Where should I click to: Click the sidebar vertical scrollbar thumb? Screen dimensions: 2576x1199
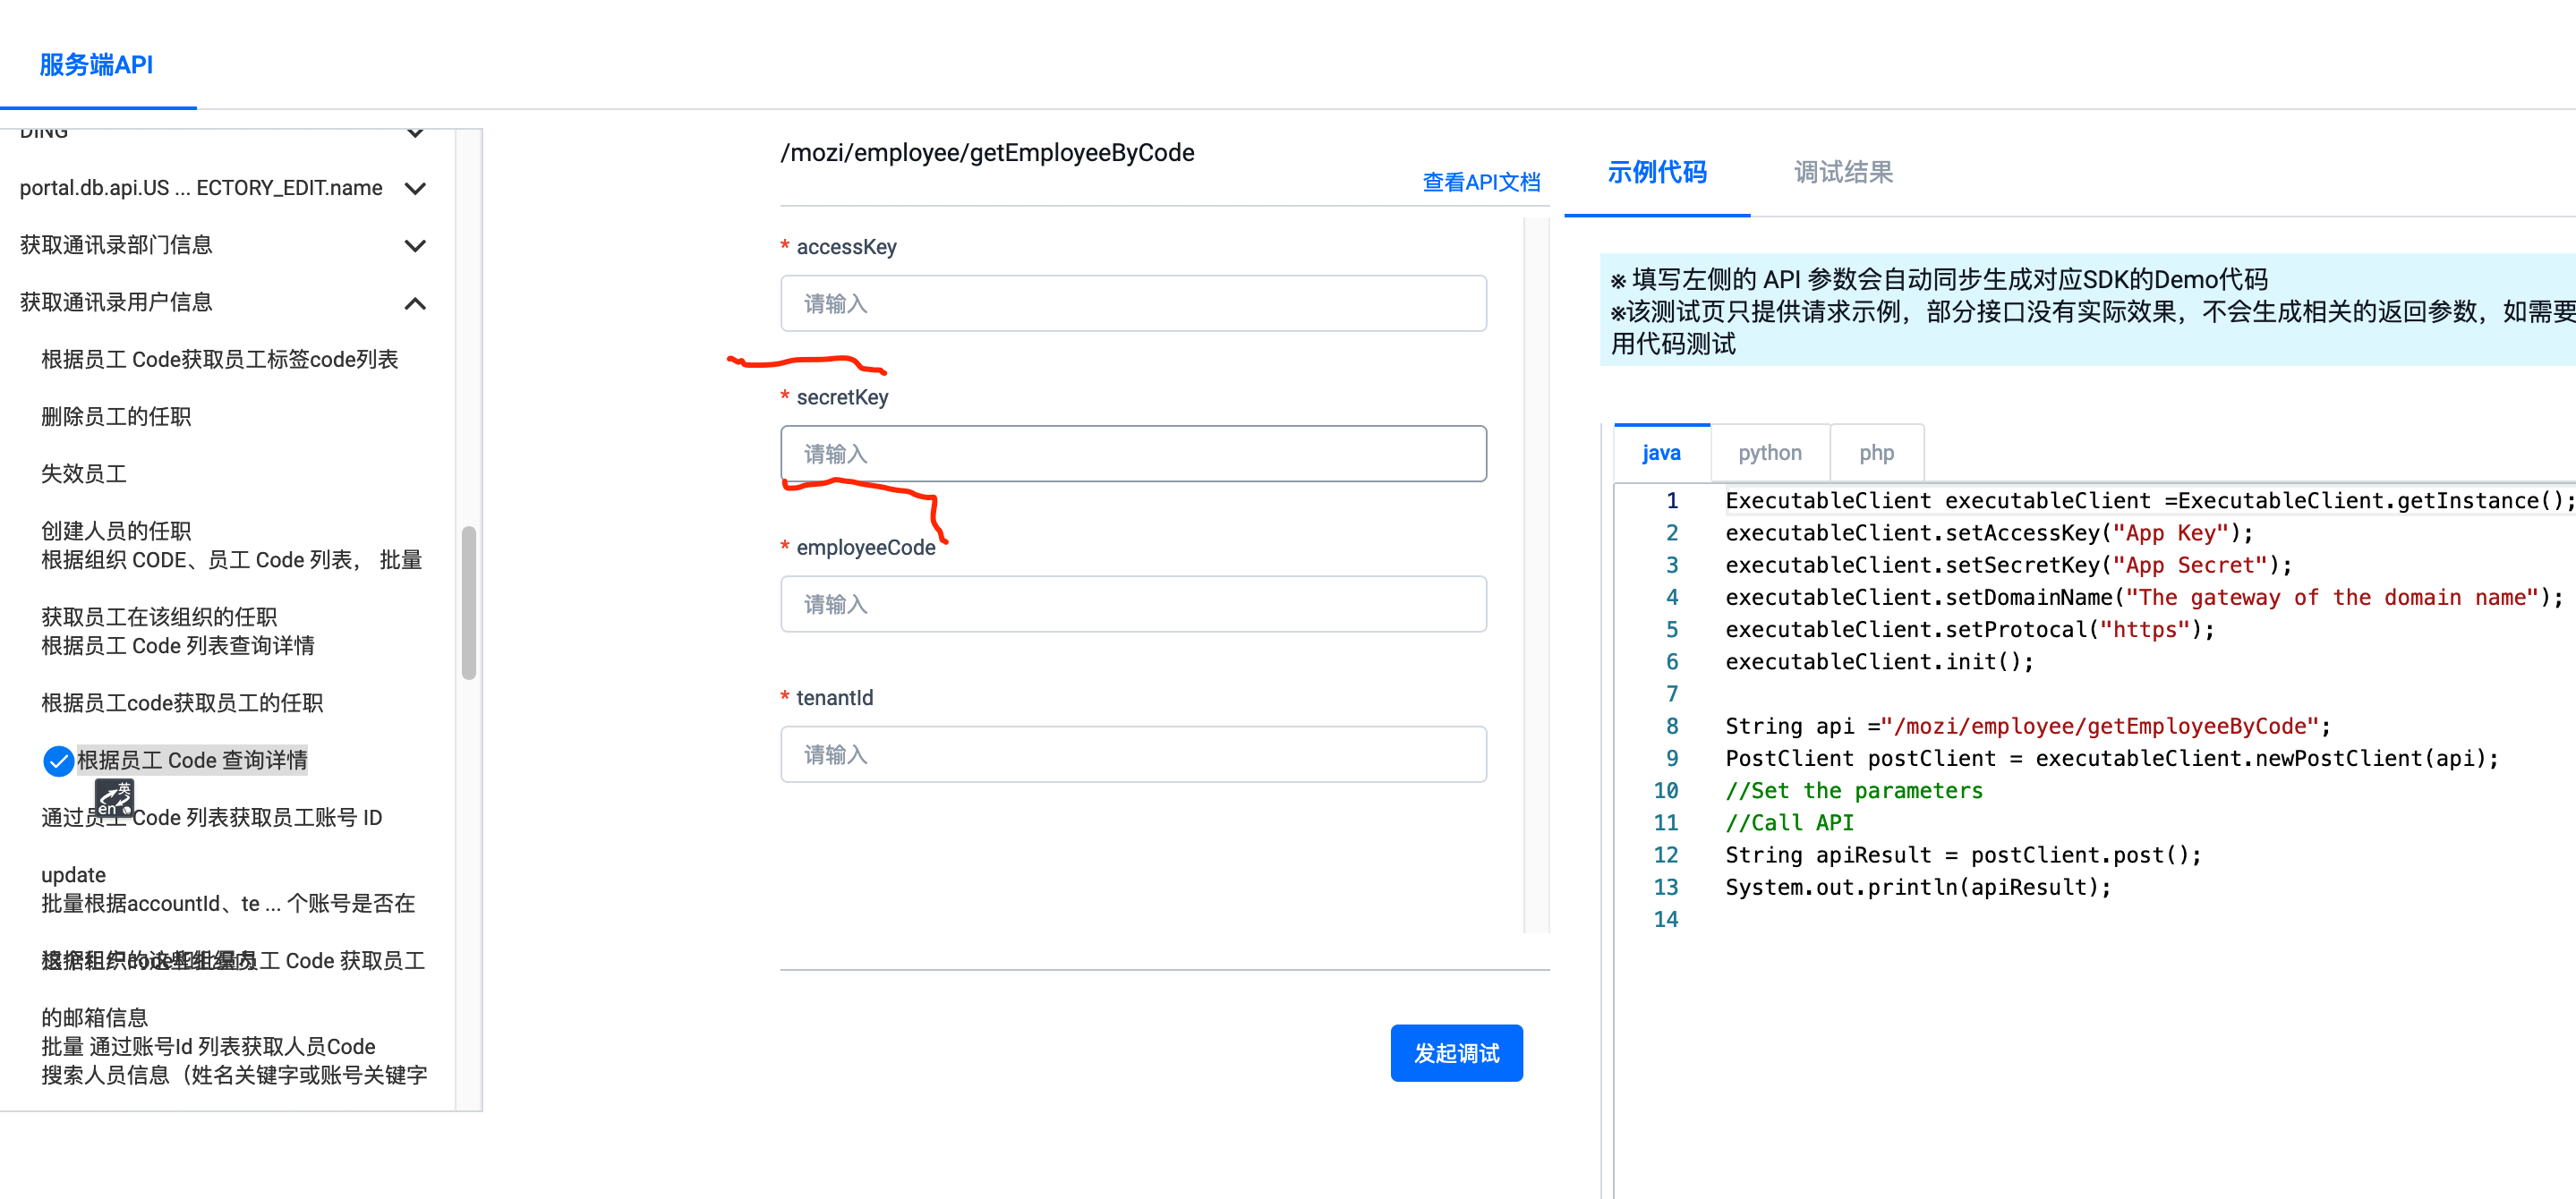pos(468,603)
